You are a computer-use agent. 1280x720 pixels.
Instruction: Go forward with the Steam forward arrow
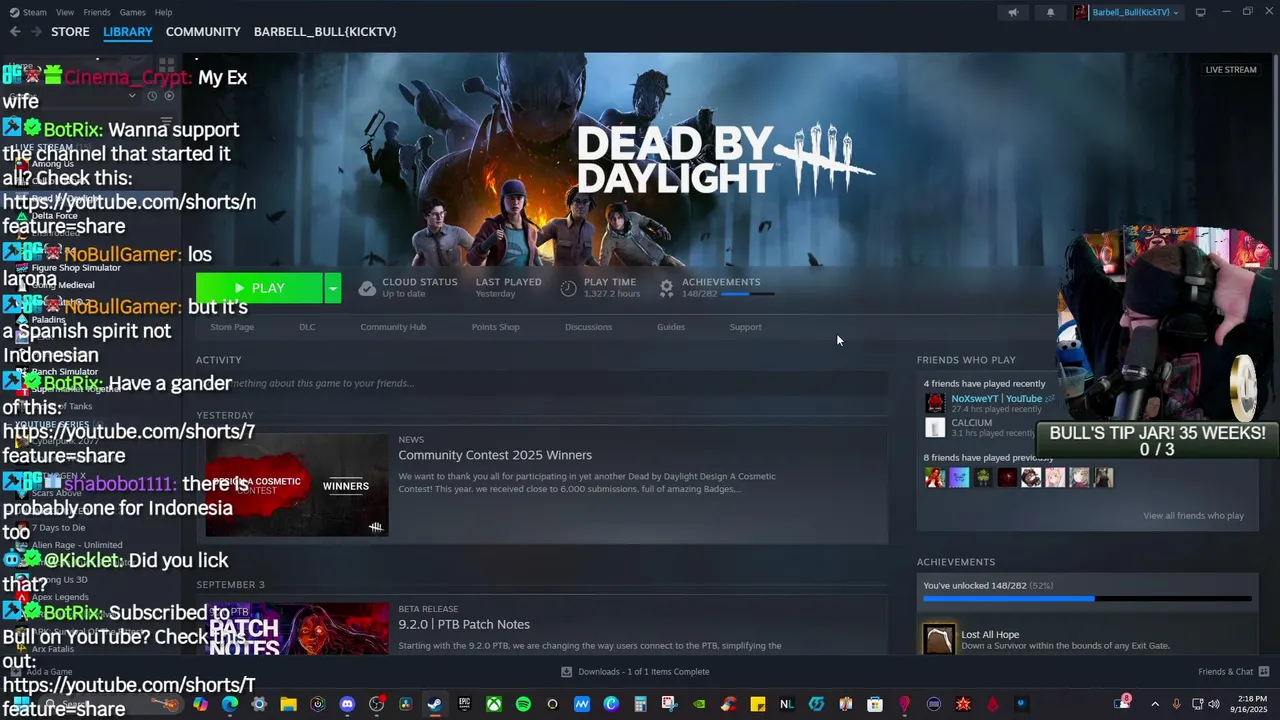[37, 32]
